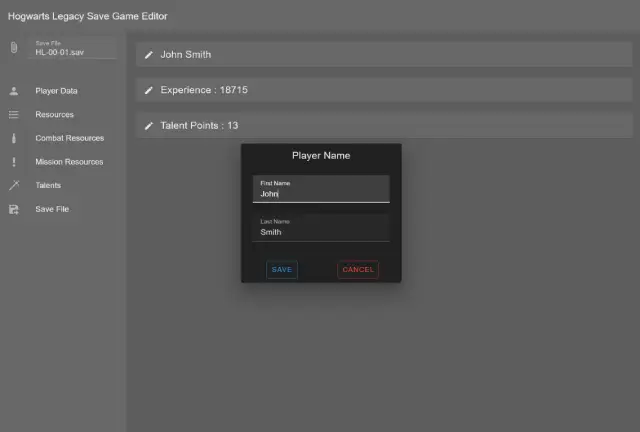640x432 pixels.
Task: Focus the Last Name input field
Action: tap(321, 227)
